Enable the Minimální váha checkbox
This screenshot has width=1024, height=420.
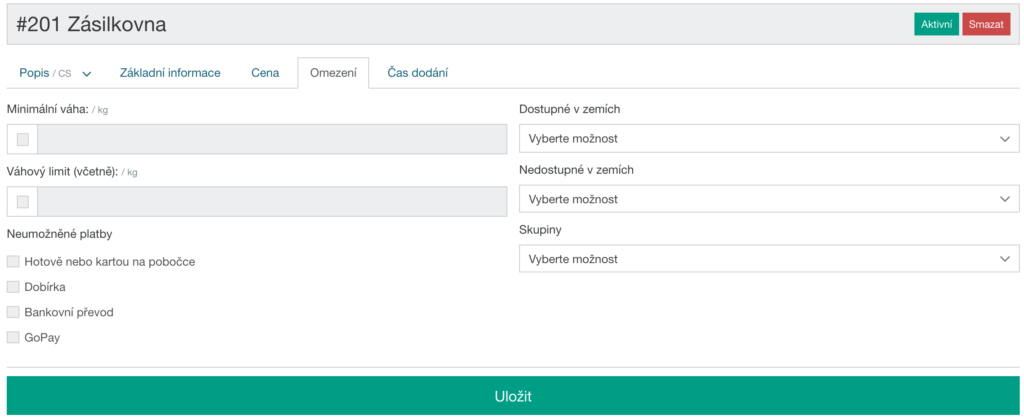pos(22,140)
